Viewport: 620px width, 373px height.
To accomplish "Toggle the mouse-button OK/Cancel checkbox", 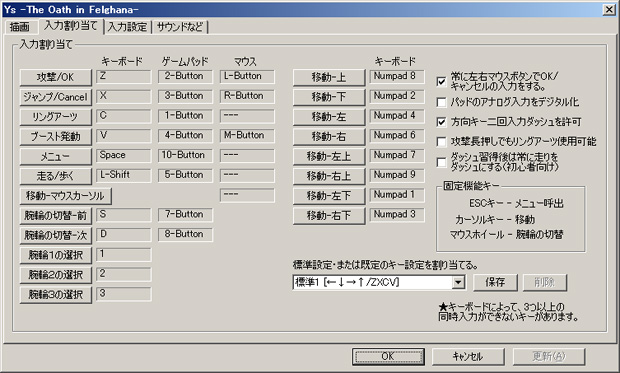I will pyautogui.click(x=441, y=81).
